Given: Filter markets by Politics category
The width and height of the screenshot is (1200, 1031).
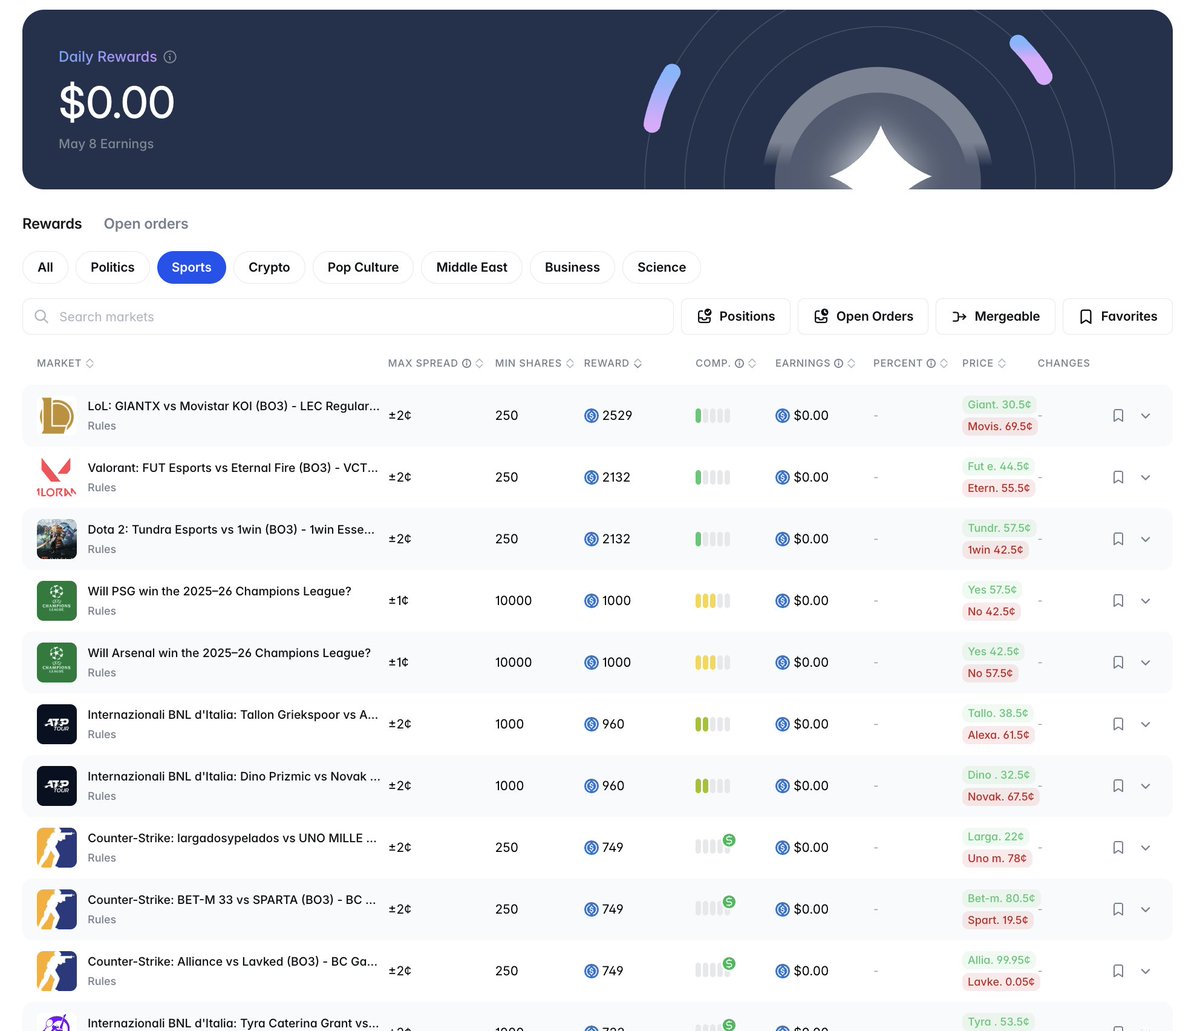Looking at the screenshot, I should click(112, 267).
